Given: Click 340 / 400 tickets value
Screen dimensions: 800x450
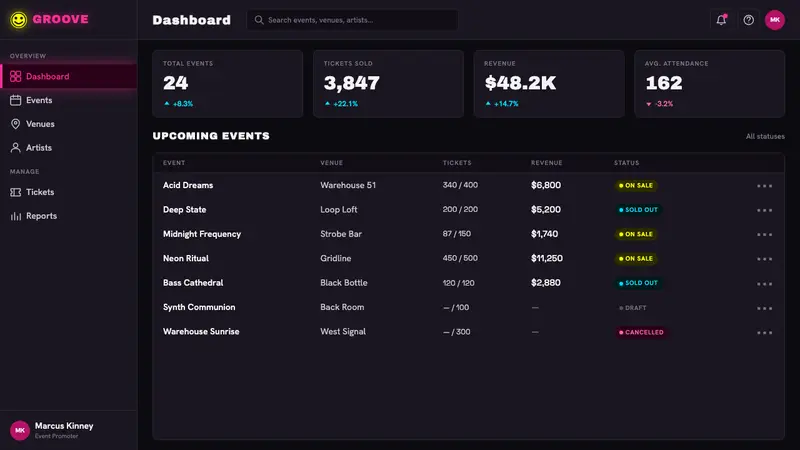Looking at the screenshot, I should point(460,185).
